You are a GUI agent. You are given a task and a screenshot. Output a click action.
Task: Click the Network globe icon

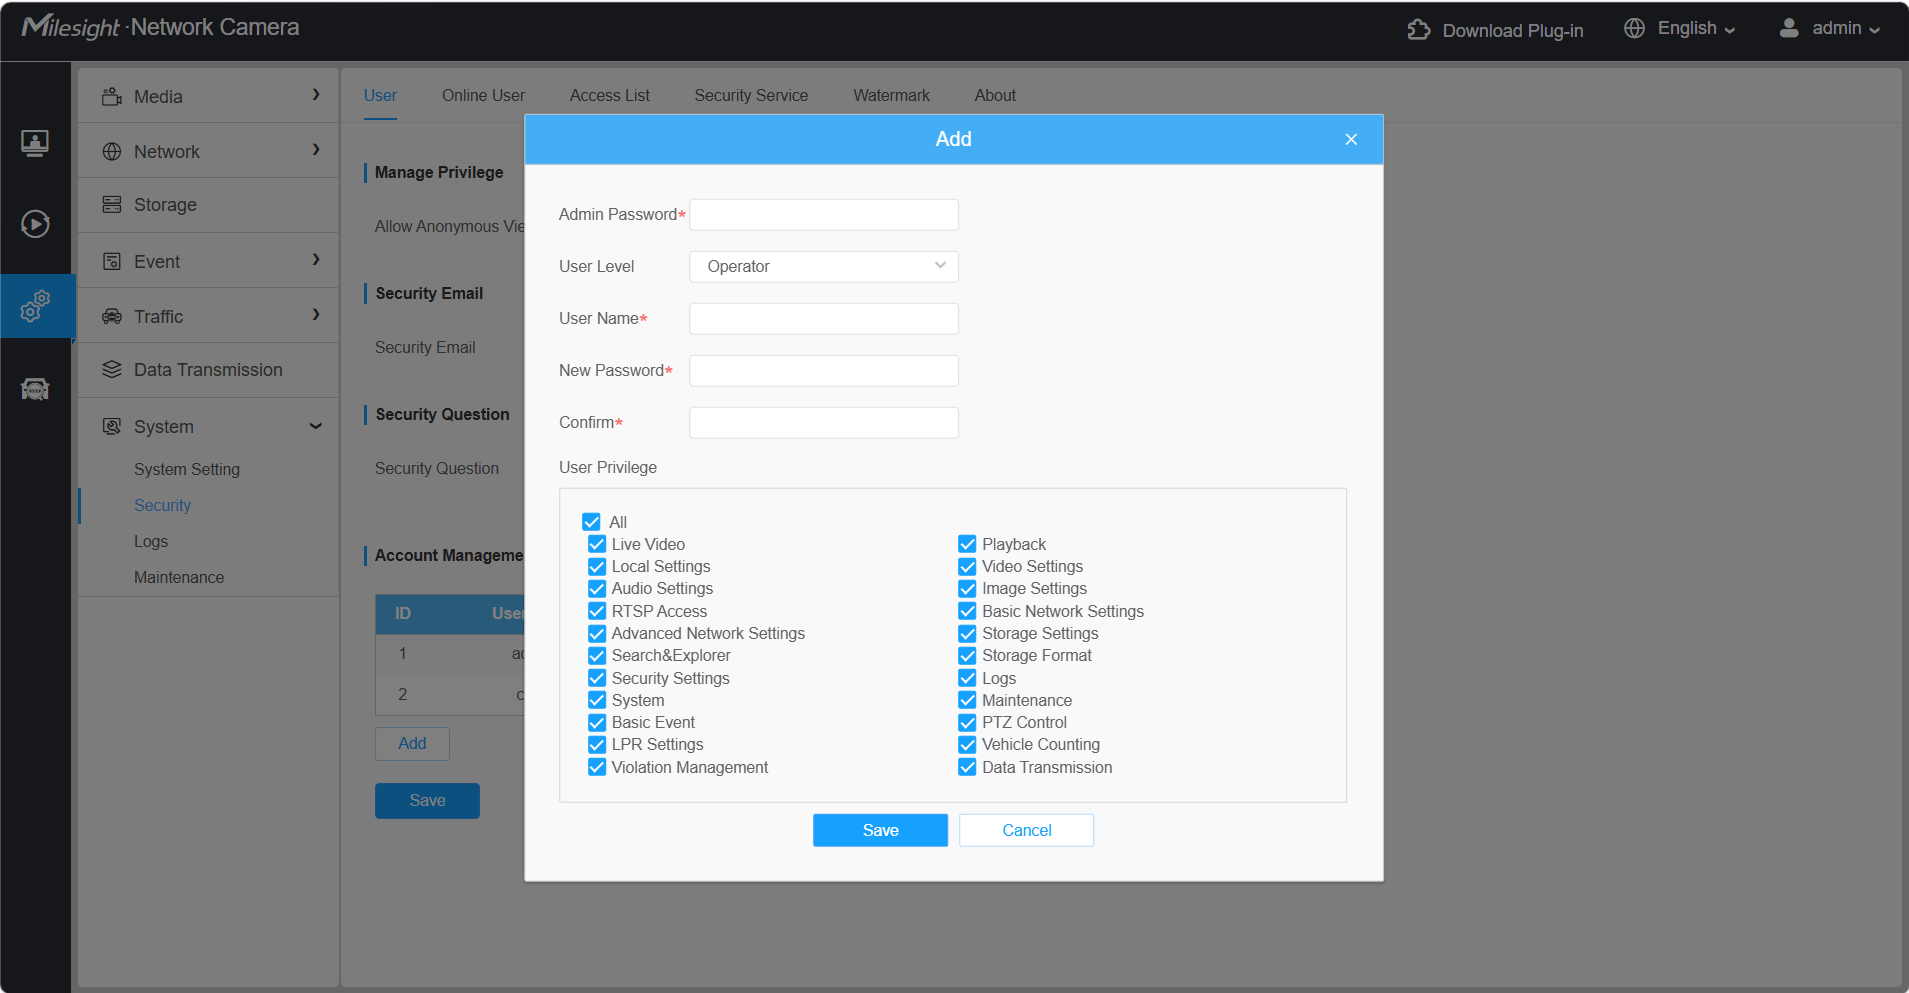click(x=112, y=151)
